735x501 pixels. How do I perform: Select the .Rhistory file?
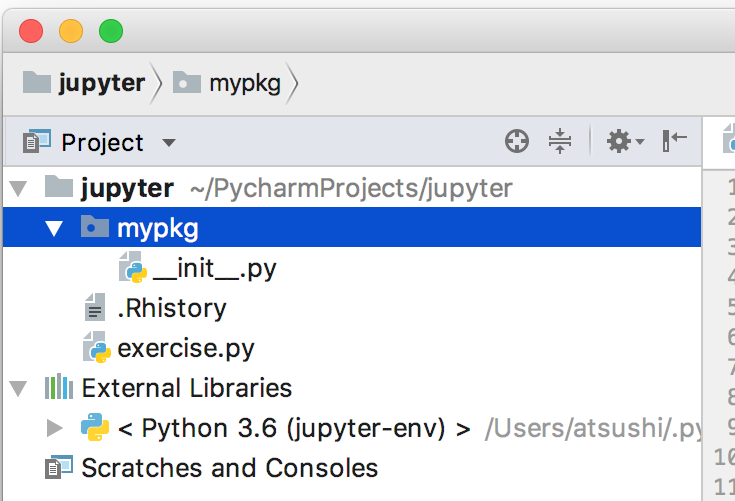click(x=171, y=309)
